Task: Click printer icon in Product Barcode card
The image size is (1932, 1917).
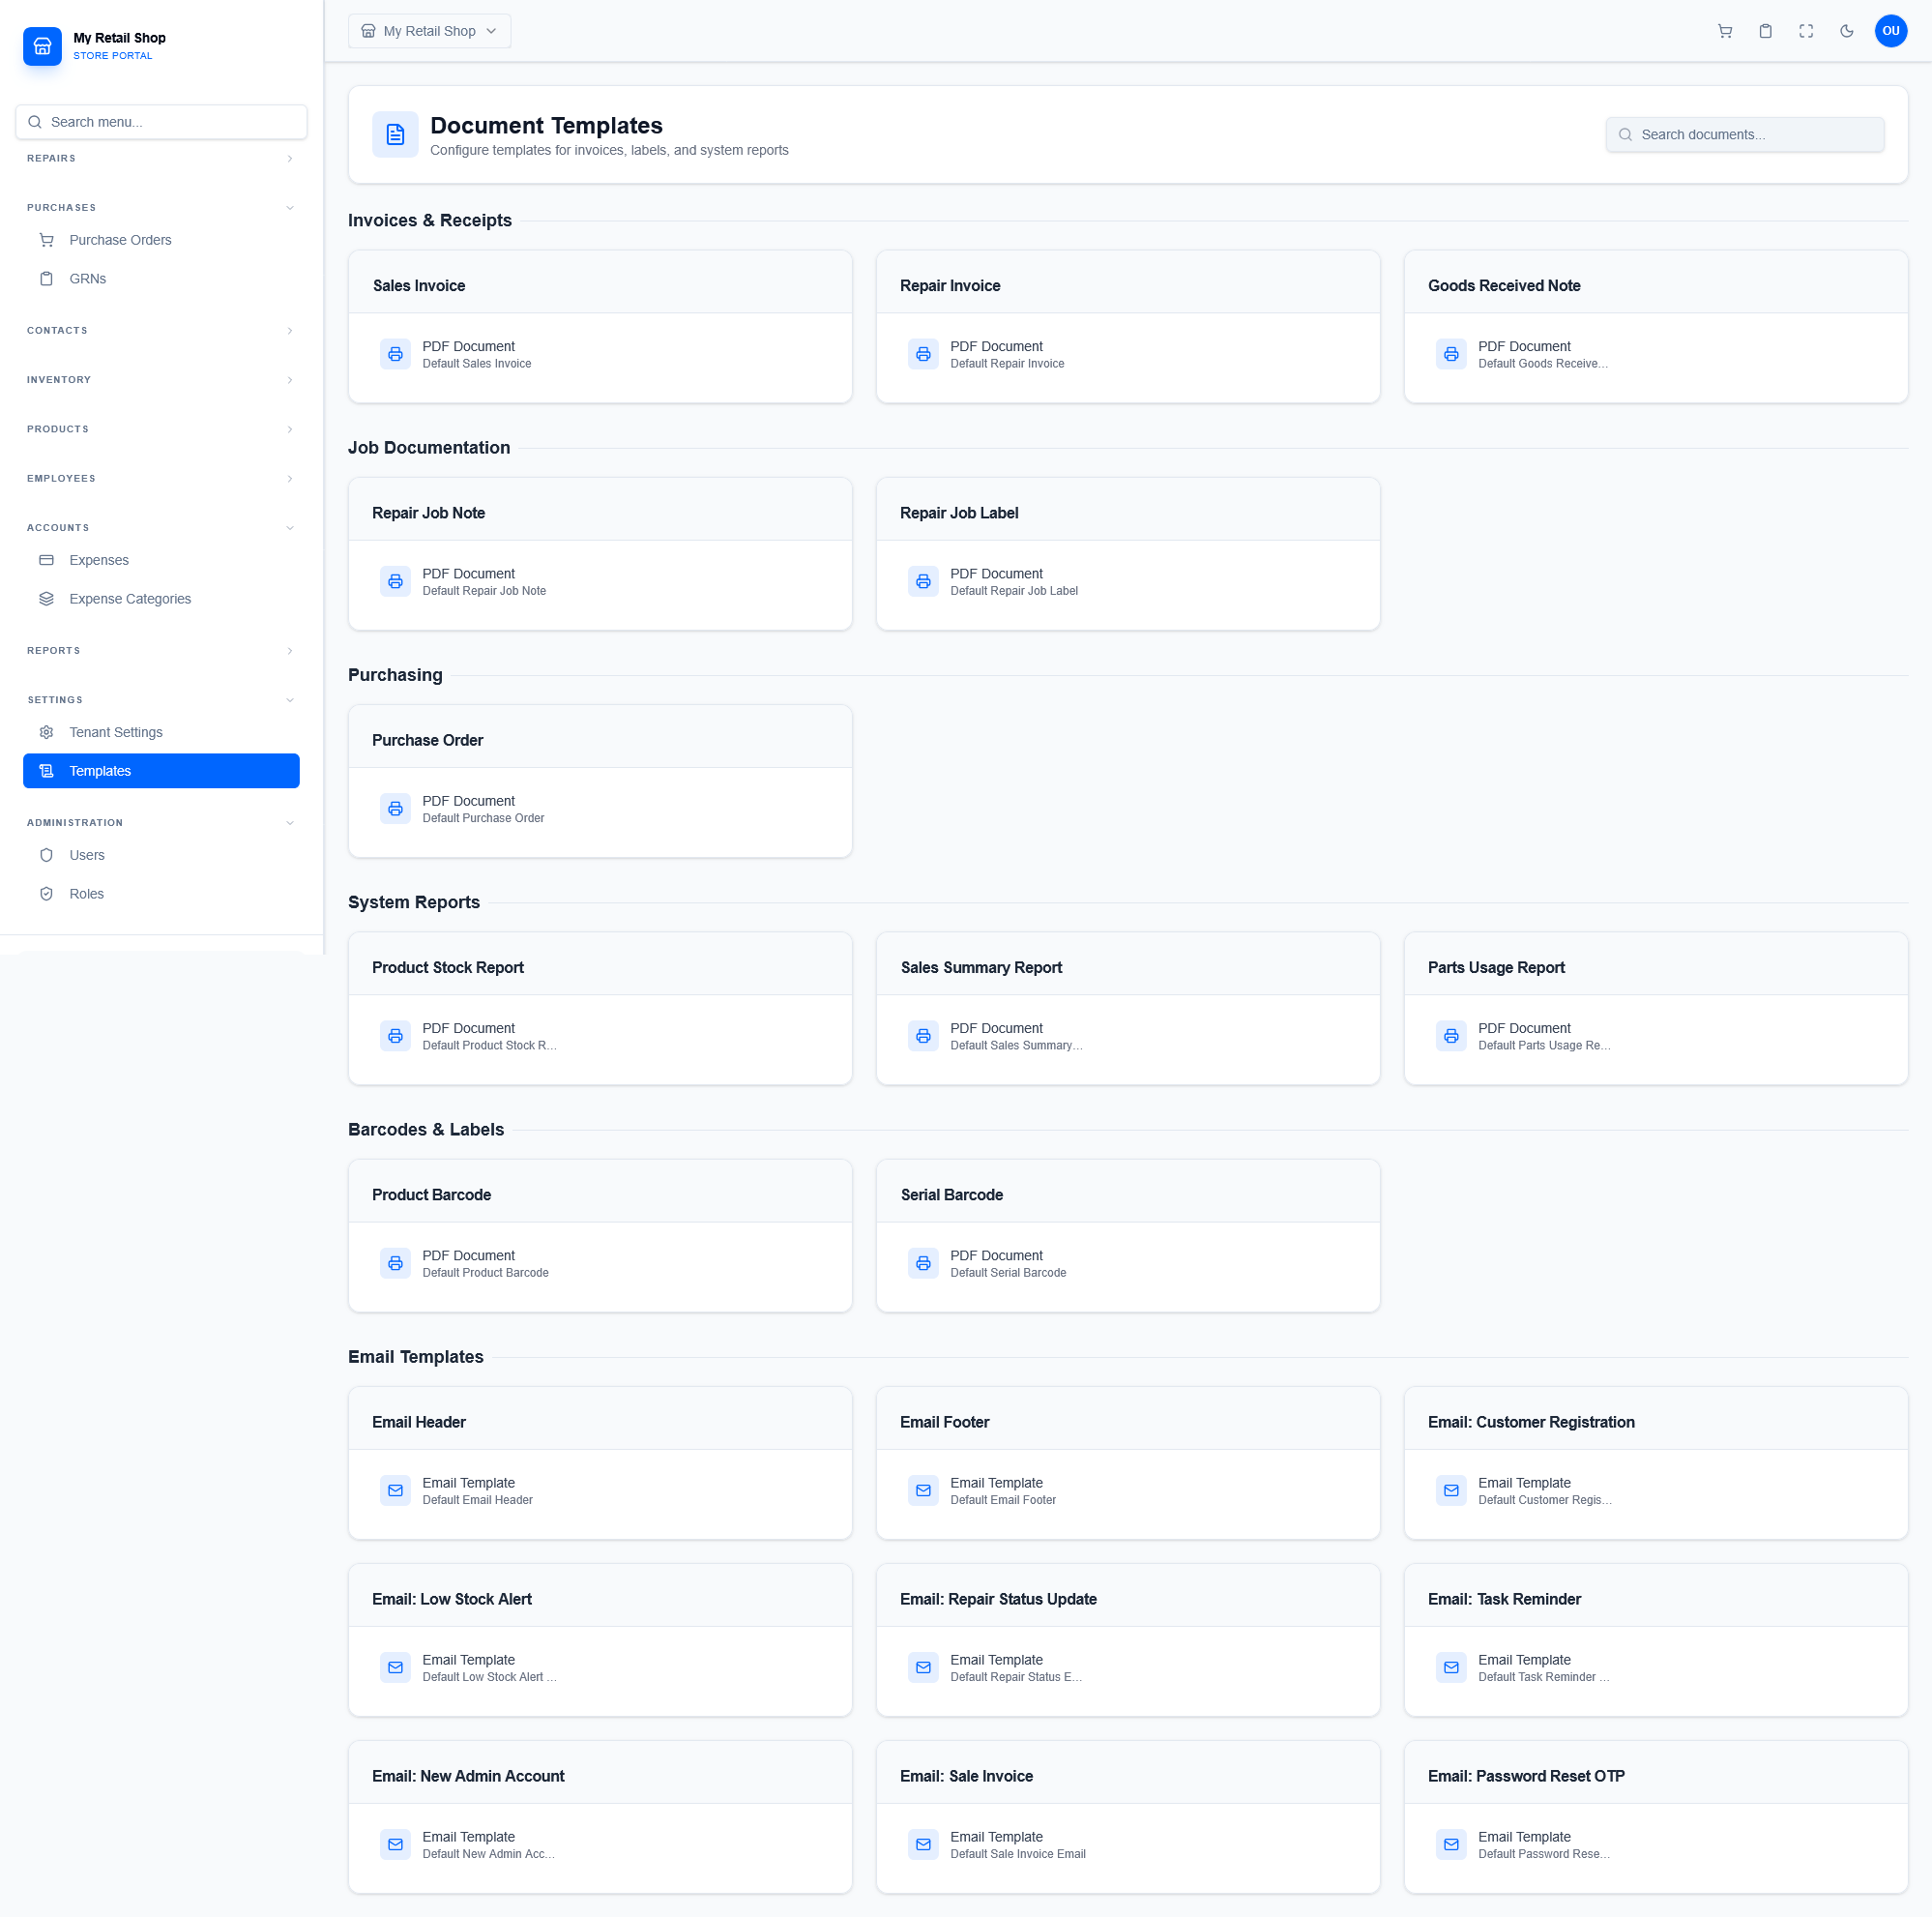Action: tap(395, 1263)
